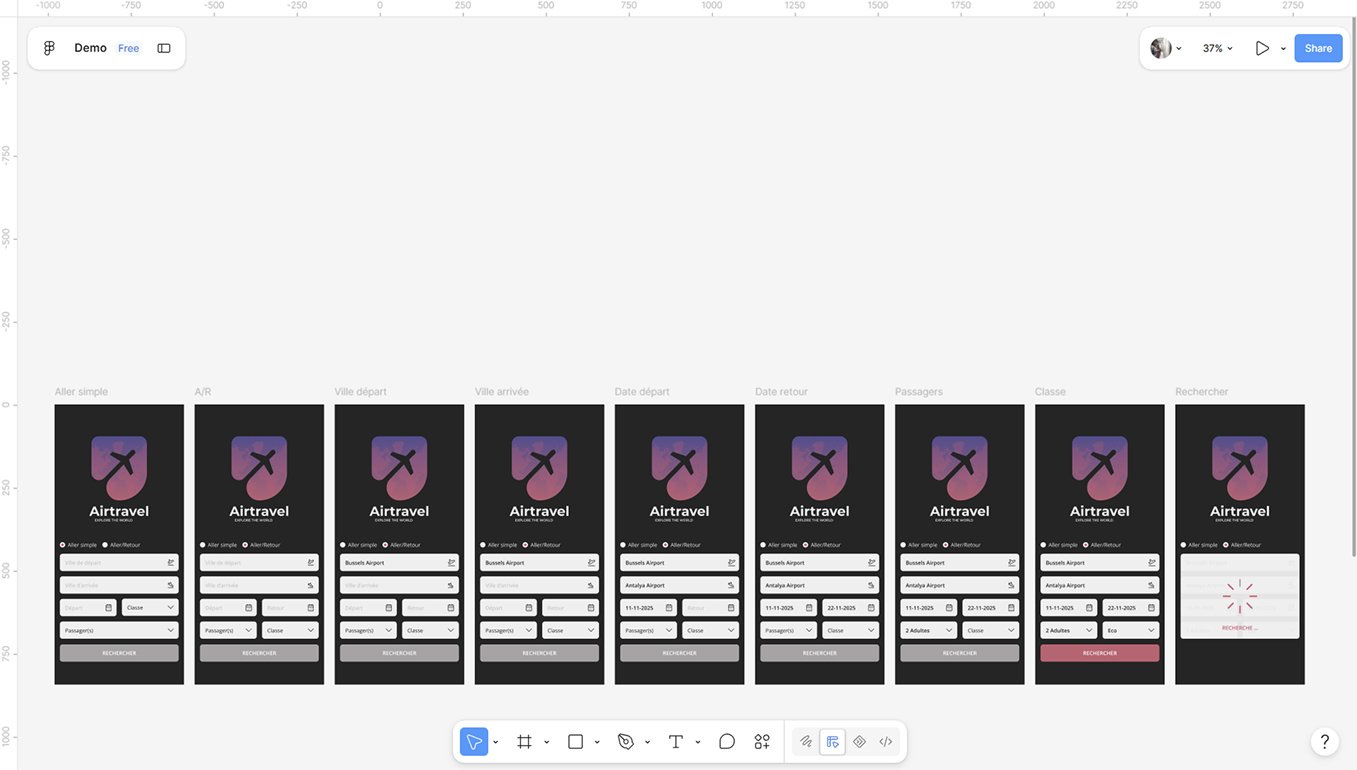Click the user avatar picture
This screenshot has width=1357, height=770.
click(1161, 48)
